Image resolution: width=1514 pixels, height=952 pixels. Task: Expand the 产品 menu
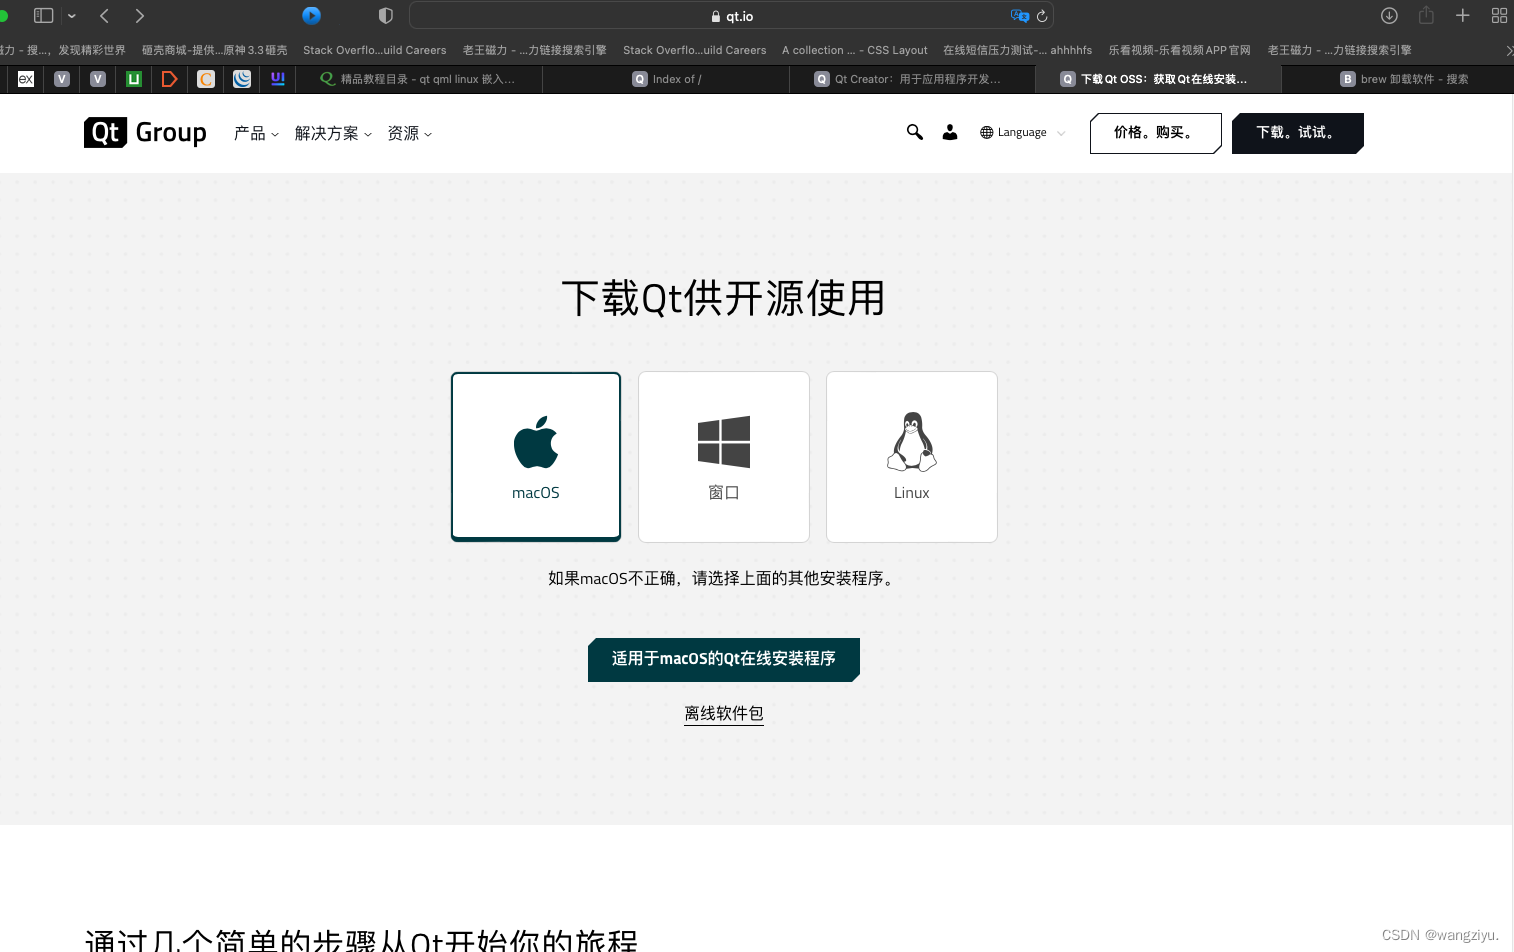click(x=256, y=133)
